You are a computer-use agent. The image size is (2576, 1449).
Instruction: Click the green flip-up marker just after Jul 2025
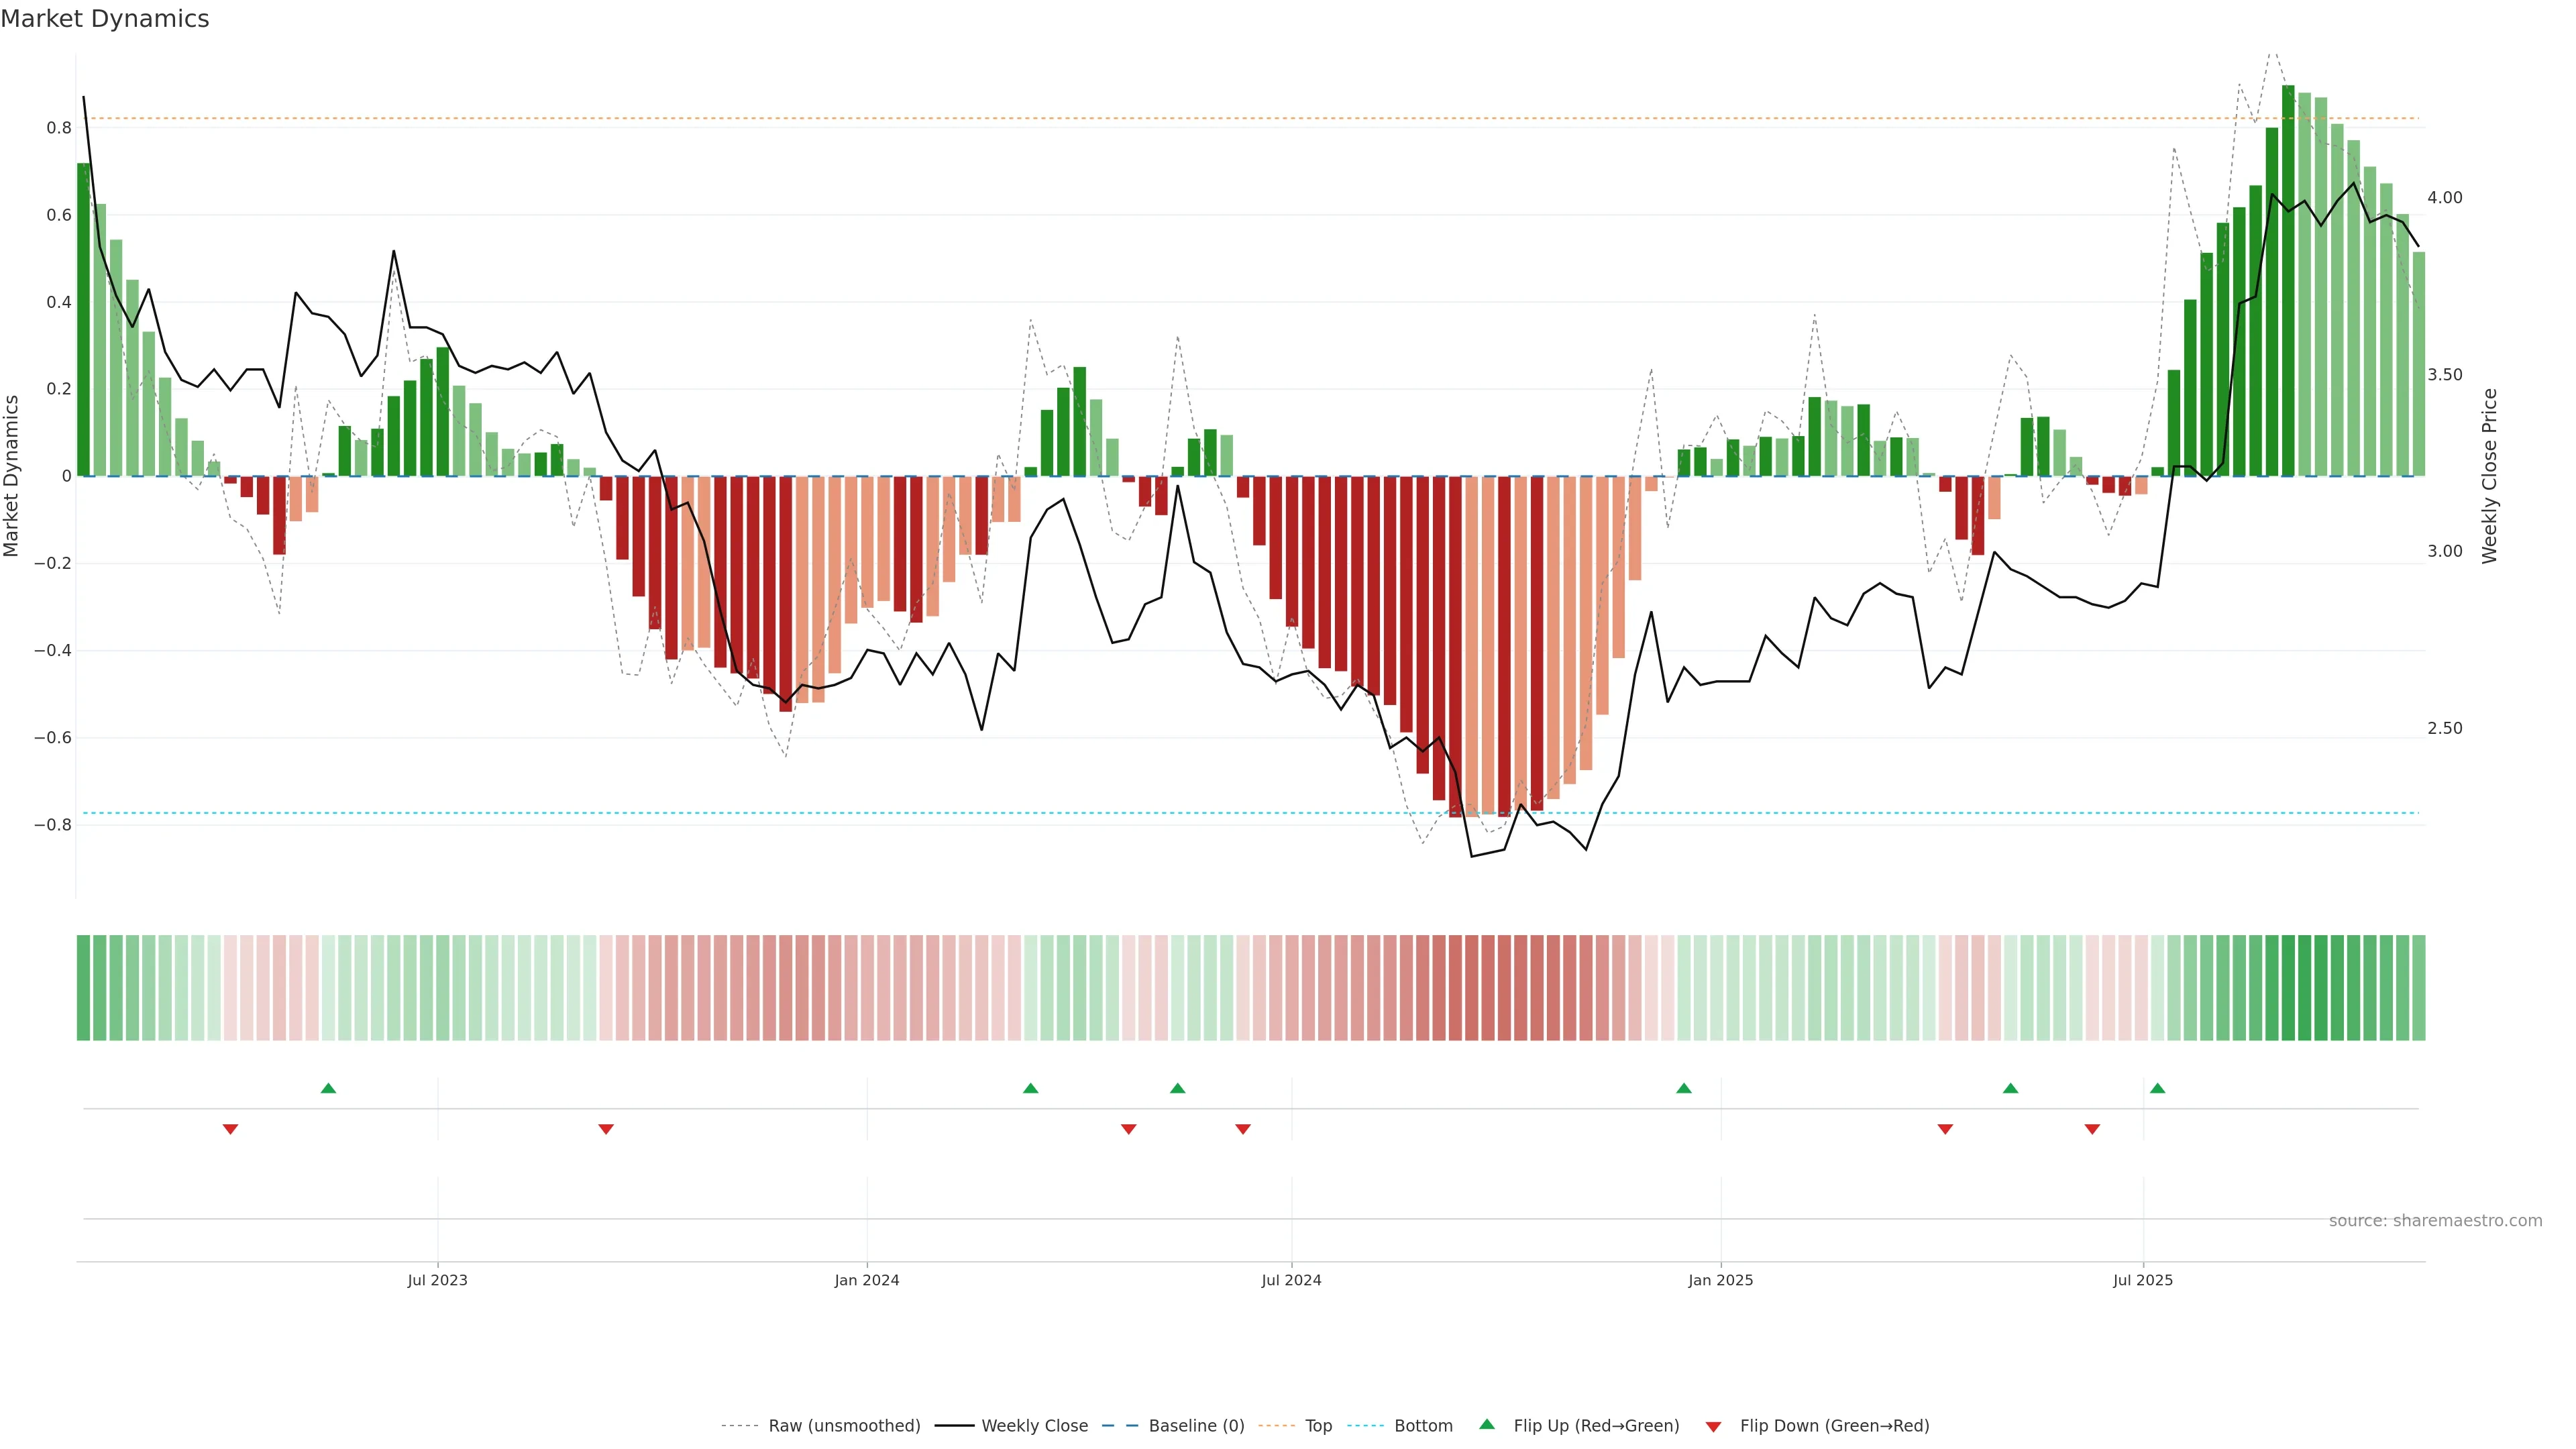coord(2157,1088)
